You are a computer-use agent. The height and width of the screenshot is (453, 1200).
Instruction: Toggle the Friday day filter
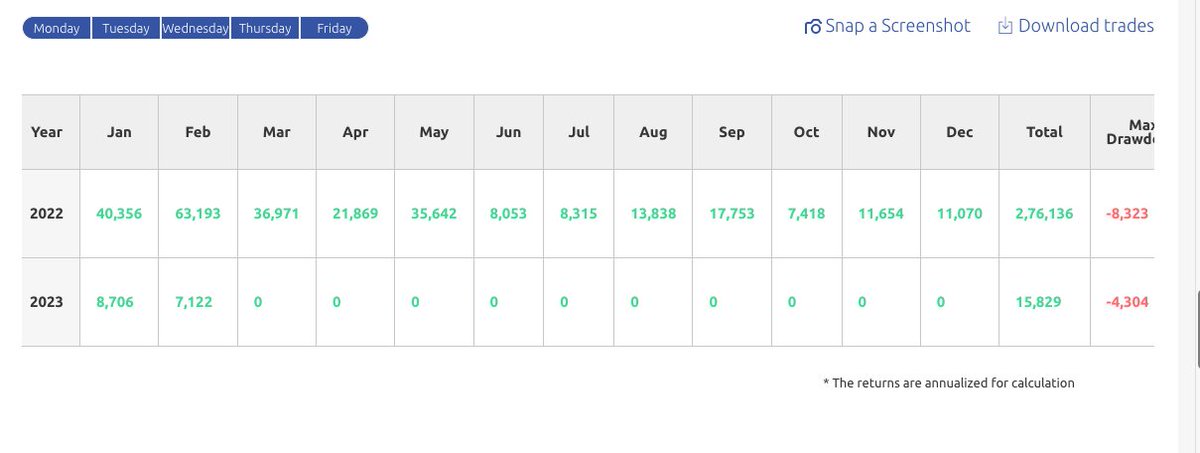(x=334, y=28)
